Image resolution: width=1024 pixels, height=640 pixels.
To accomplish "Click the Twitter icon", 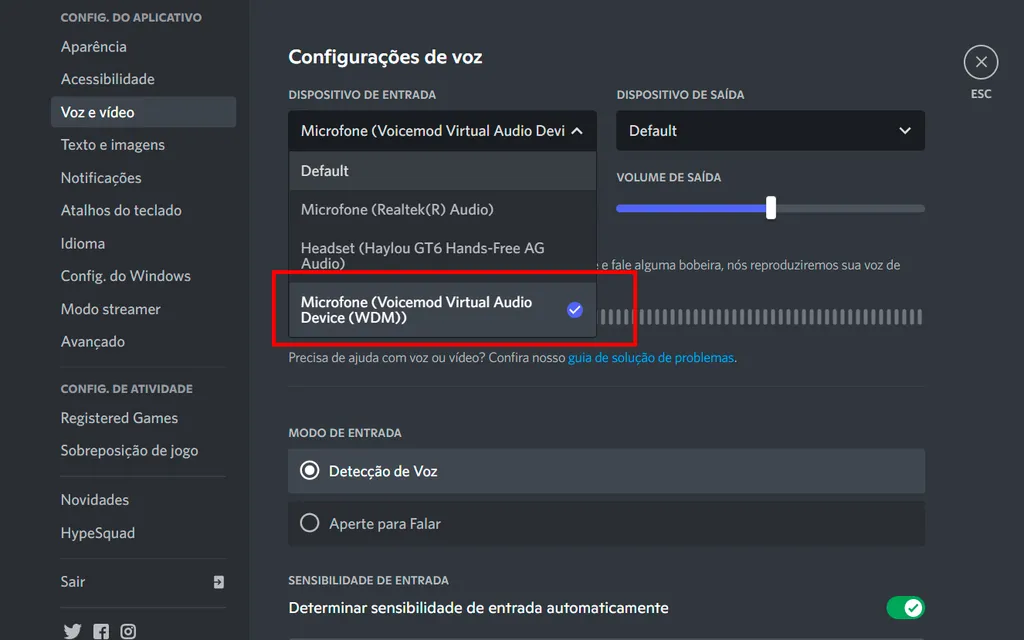I will click(71, 631).
